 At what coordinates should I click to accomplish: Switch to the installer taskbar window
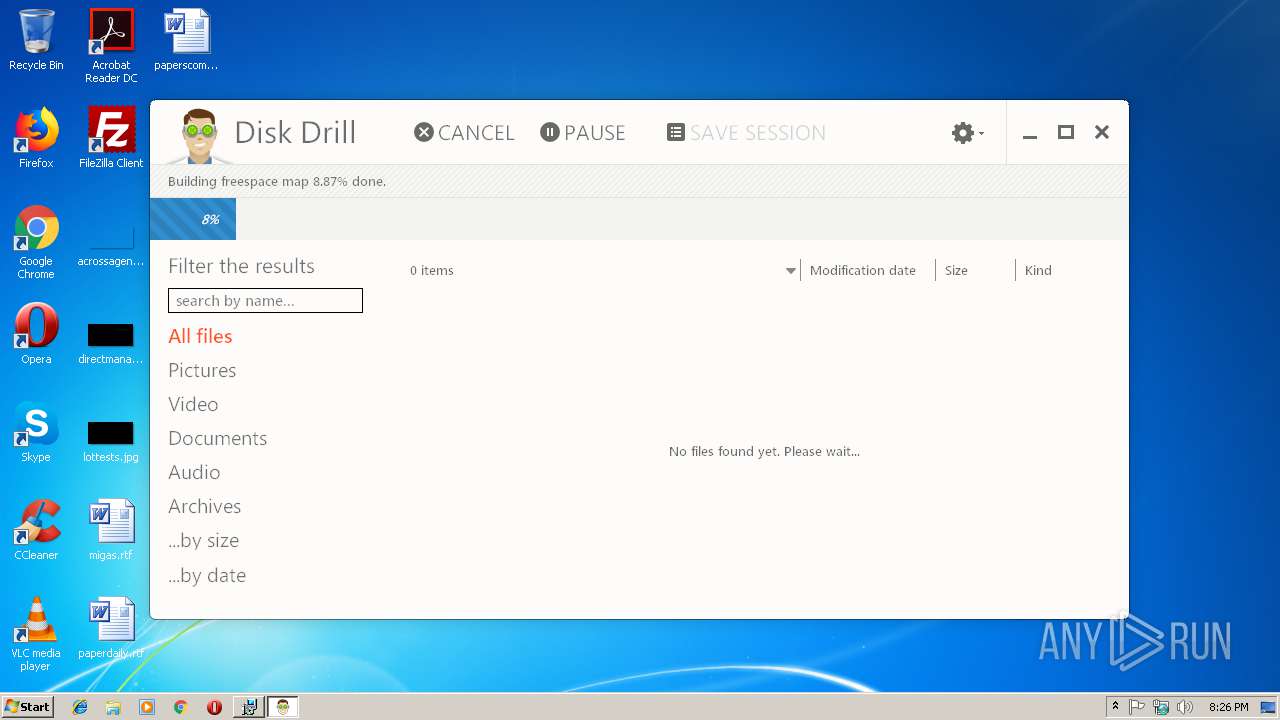point(249,707)
